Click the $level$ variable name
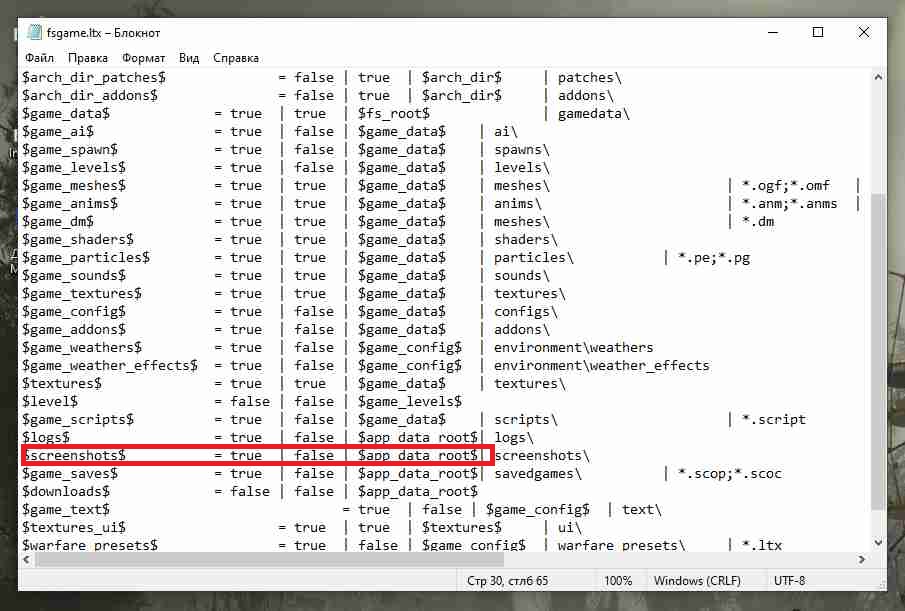This screenshot has height=611, width=905. [x=50, y=401]
